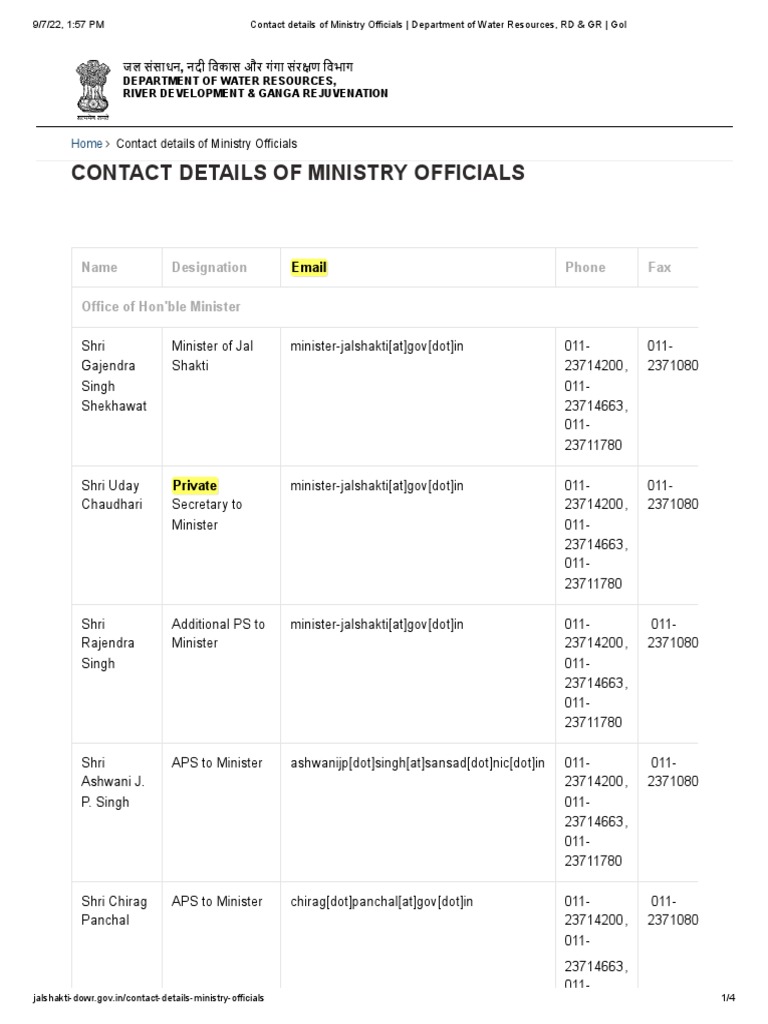768x1024 pixels.
Task: Click the name Shri Gajendra Singh Shekhawat
Action: tap(114, 376)
